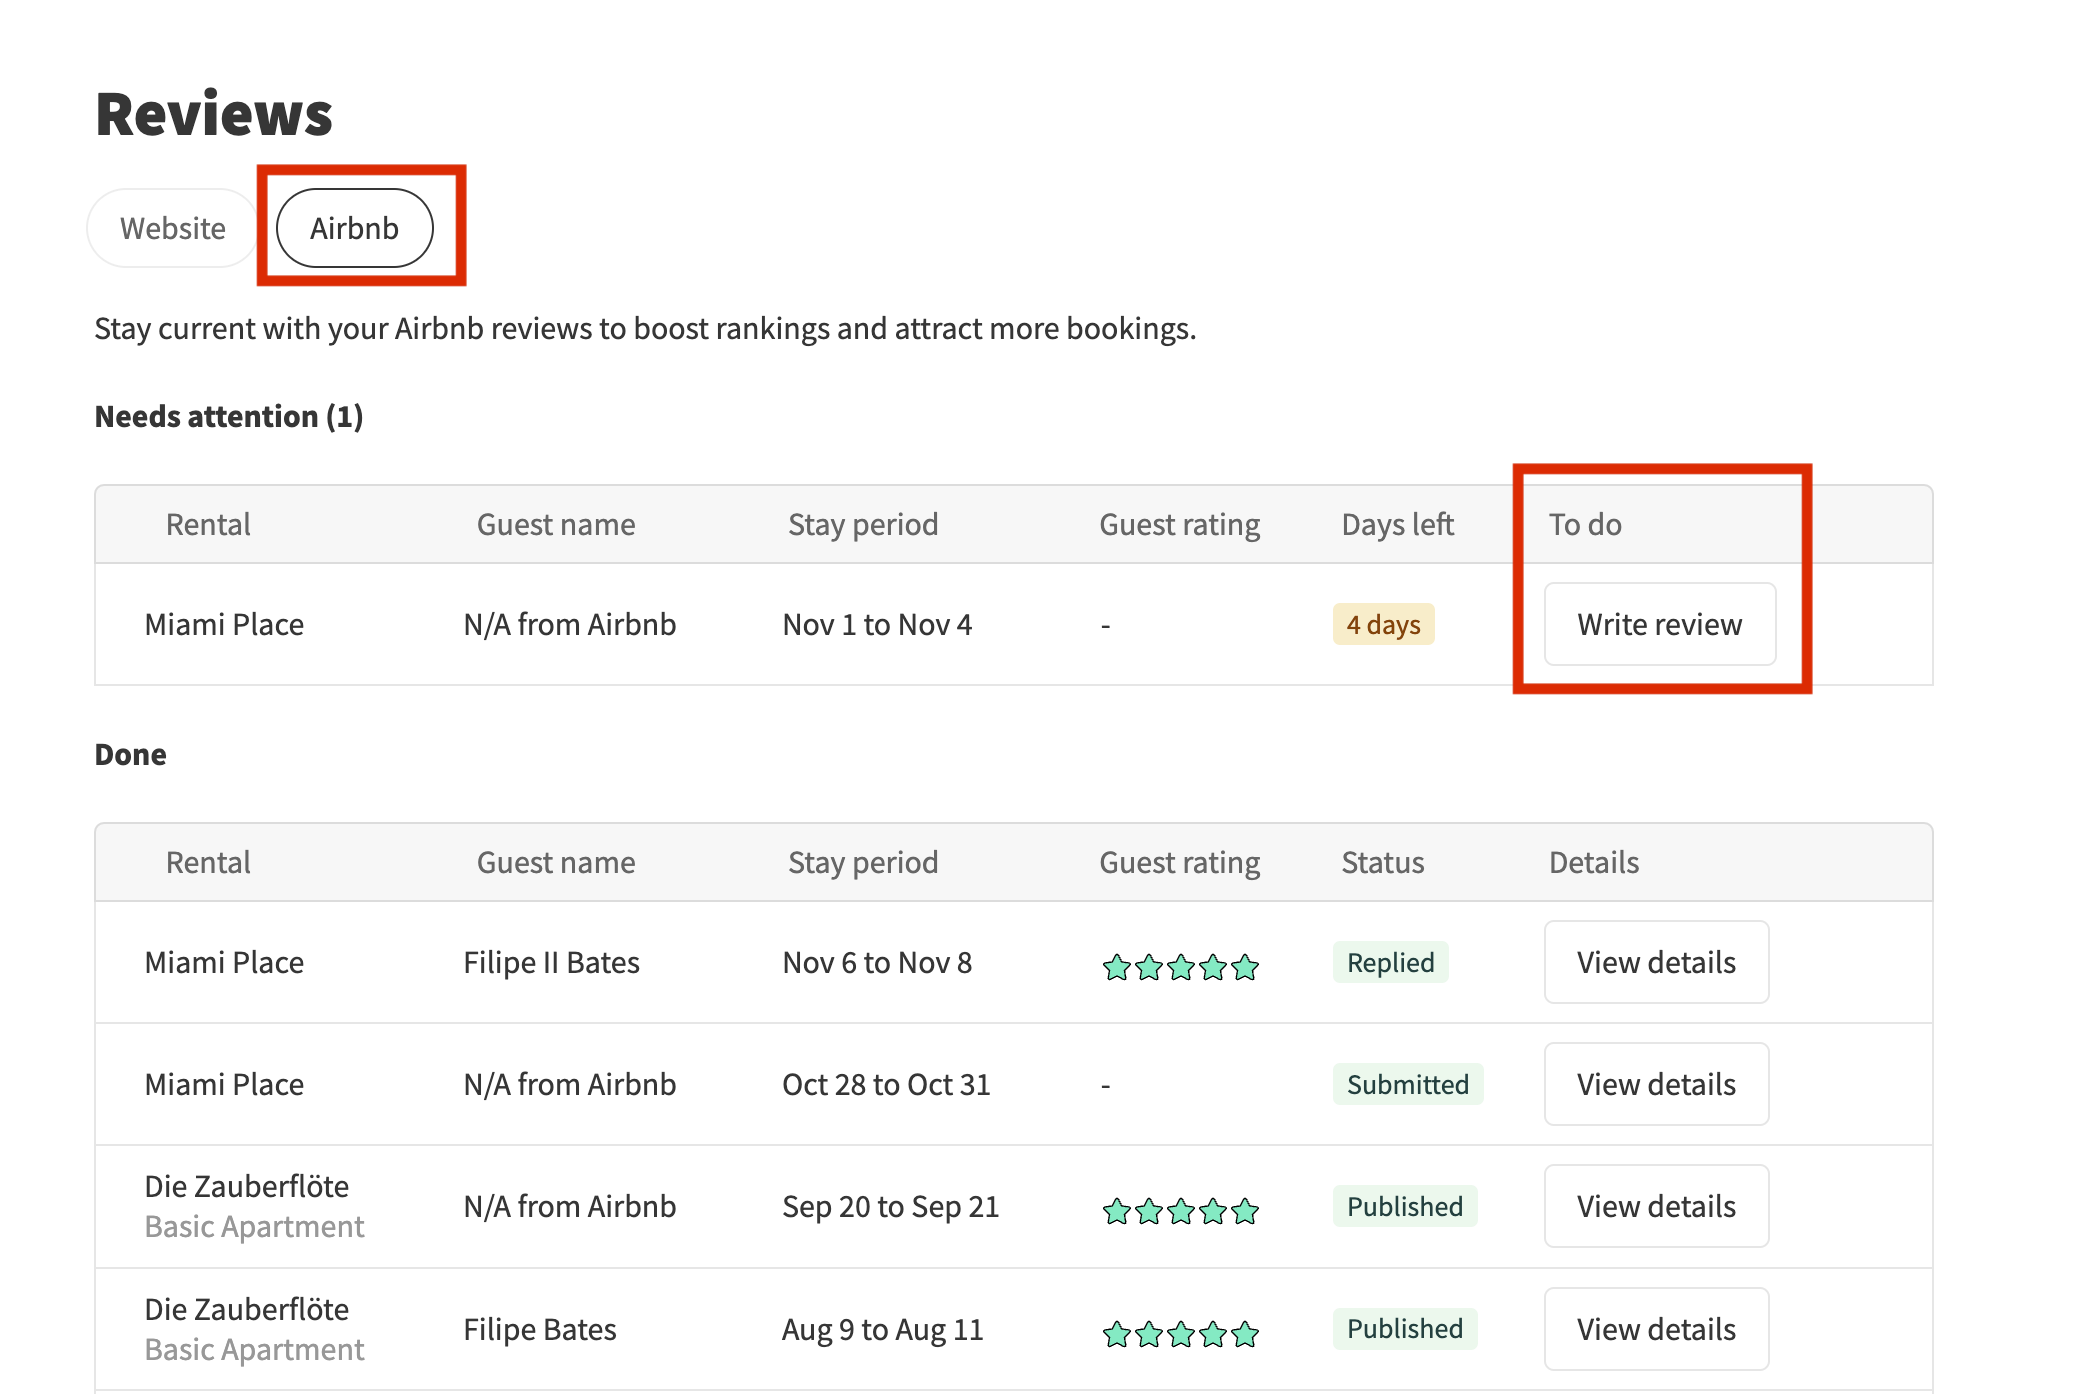The image size is (2096, 1394).
Task: Click stay period Oct 28 to Oct 31
Action: 886,1084
